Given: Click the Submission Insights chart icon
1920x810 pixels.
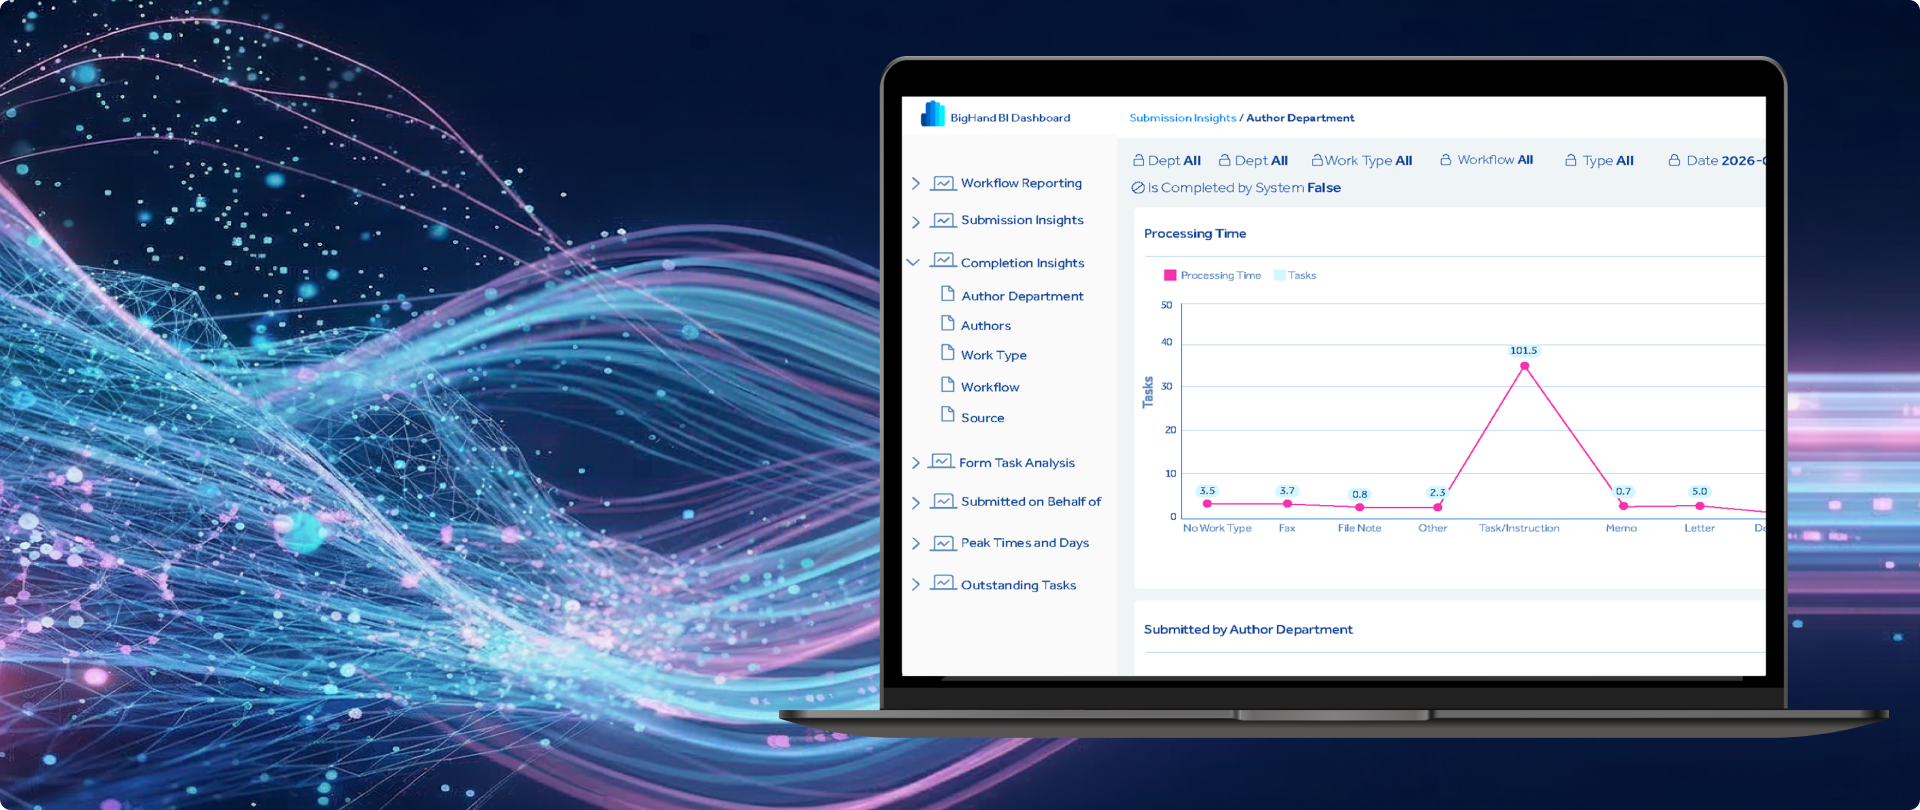Looking at the screenshot, I should tap(942, 220).
